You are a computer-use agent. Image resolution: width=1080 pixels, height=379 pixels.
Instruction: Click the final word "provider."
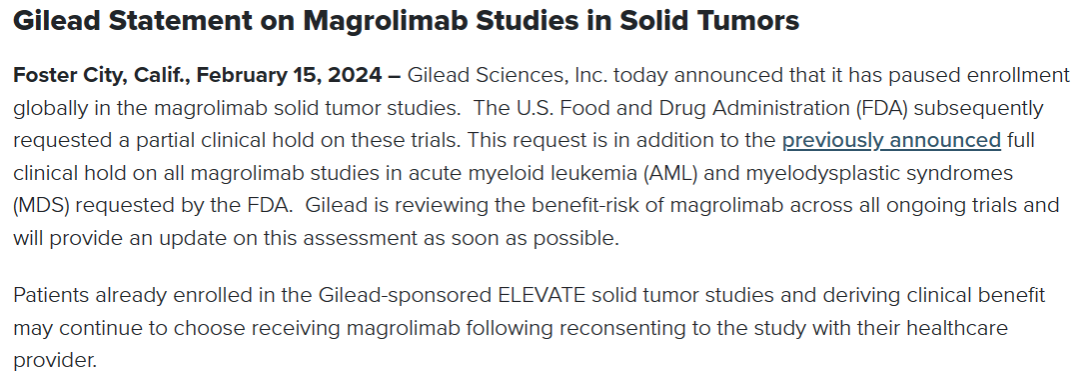pos(55,360)
